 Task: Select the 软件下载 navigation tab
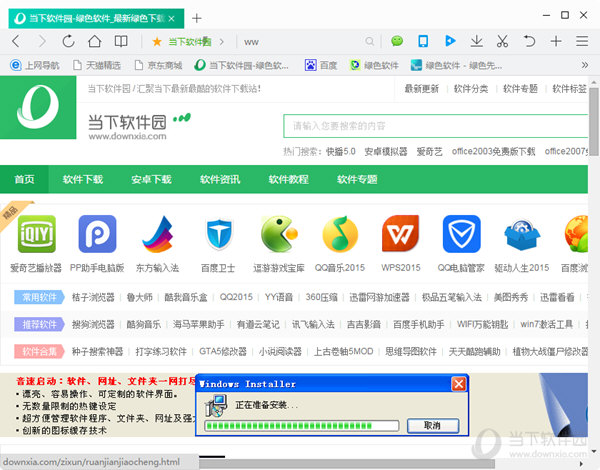tap(83, 179)
